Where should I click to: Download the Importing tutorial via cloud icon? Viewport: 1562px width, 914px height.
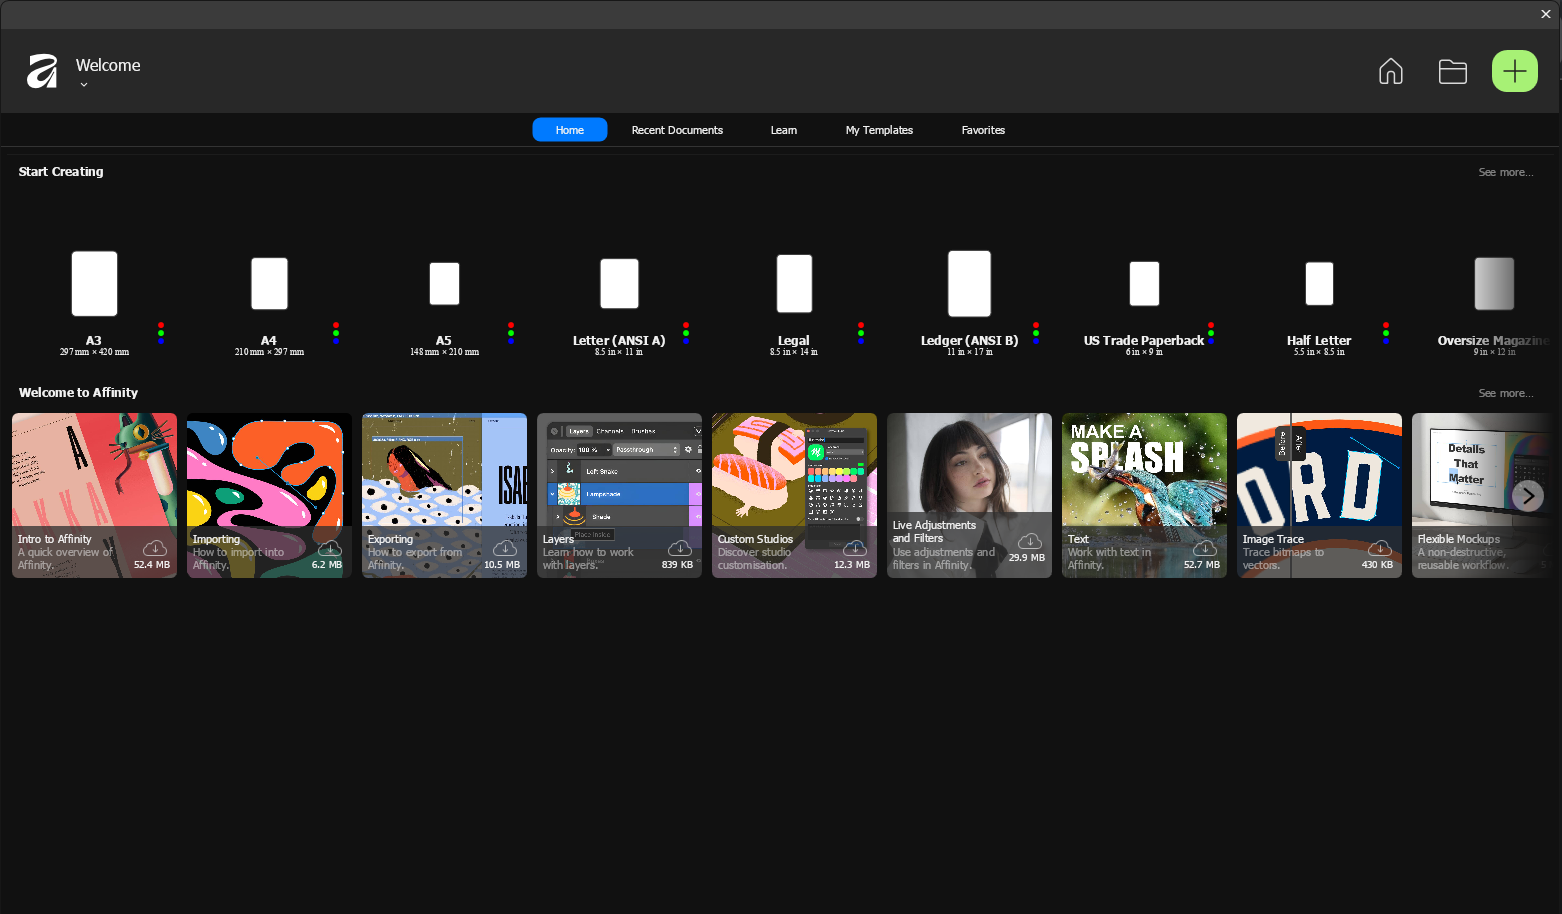[x=330, y=548]
